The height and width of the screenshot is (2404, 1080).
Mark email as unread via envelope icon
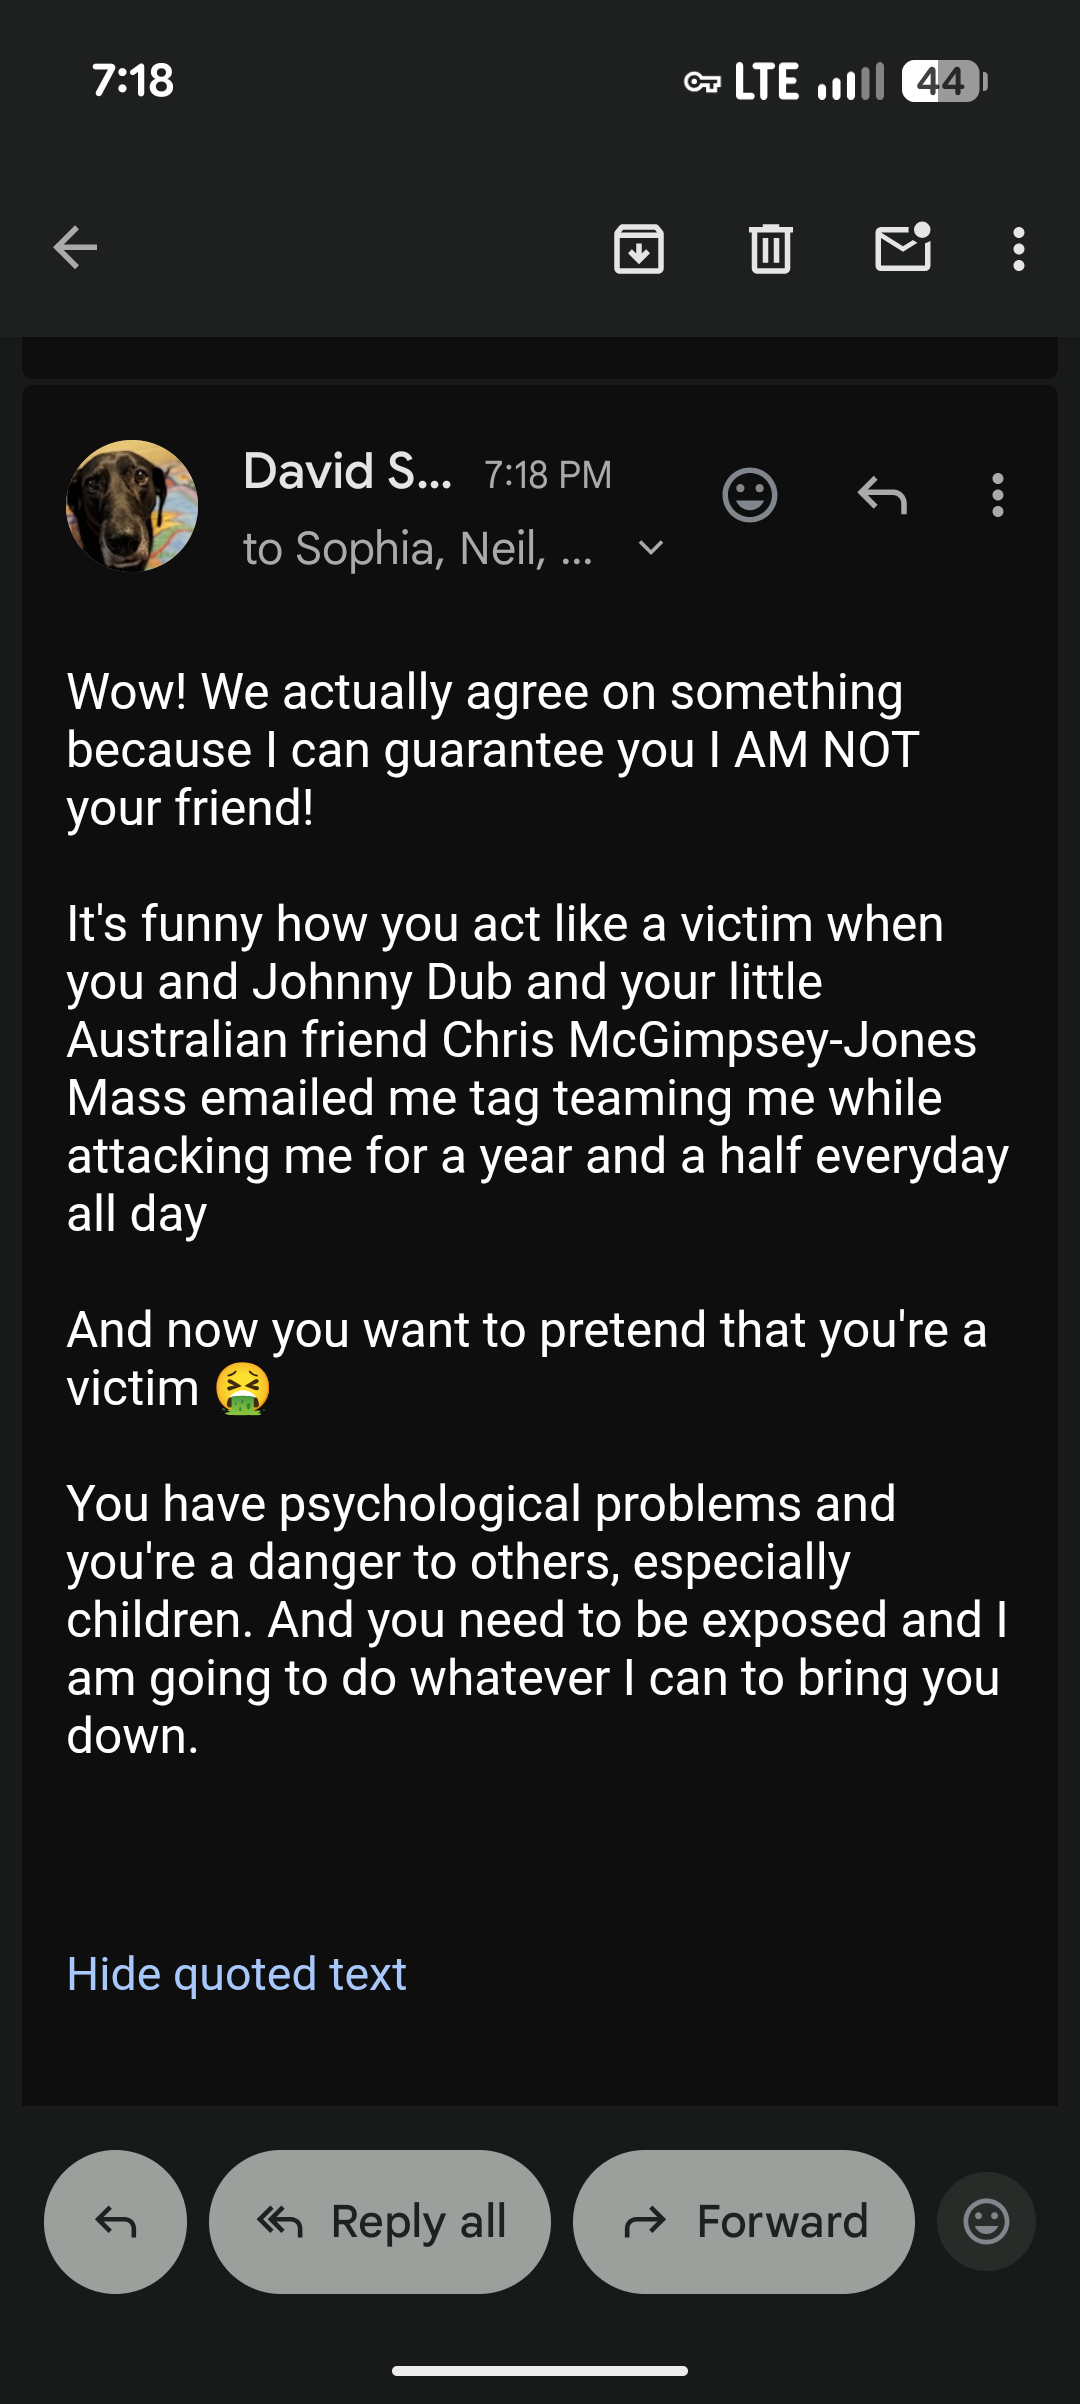[903, 247]
